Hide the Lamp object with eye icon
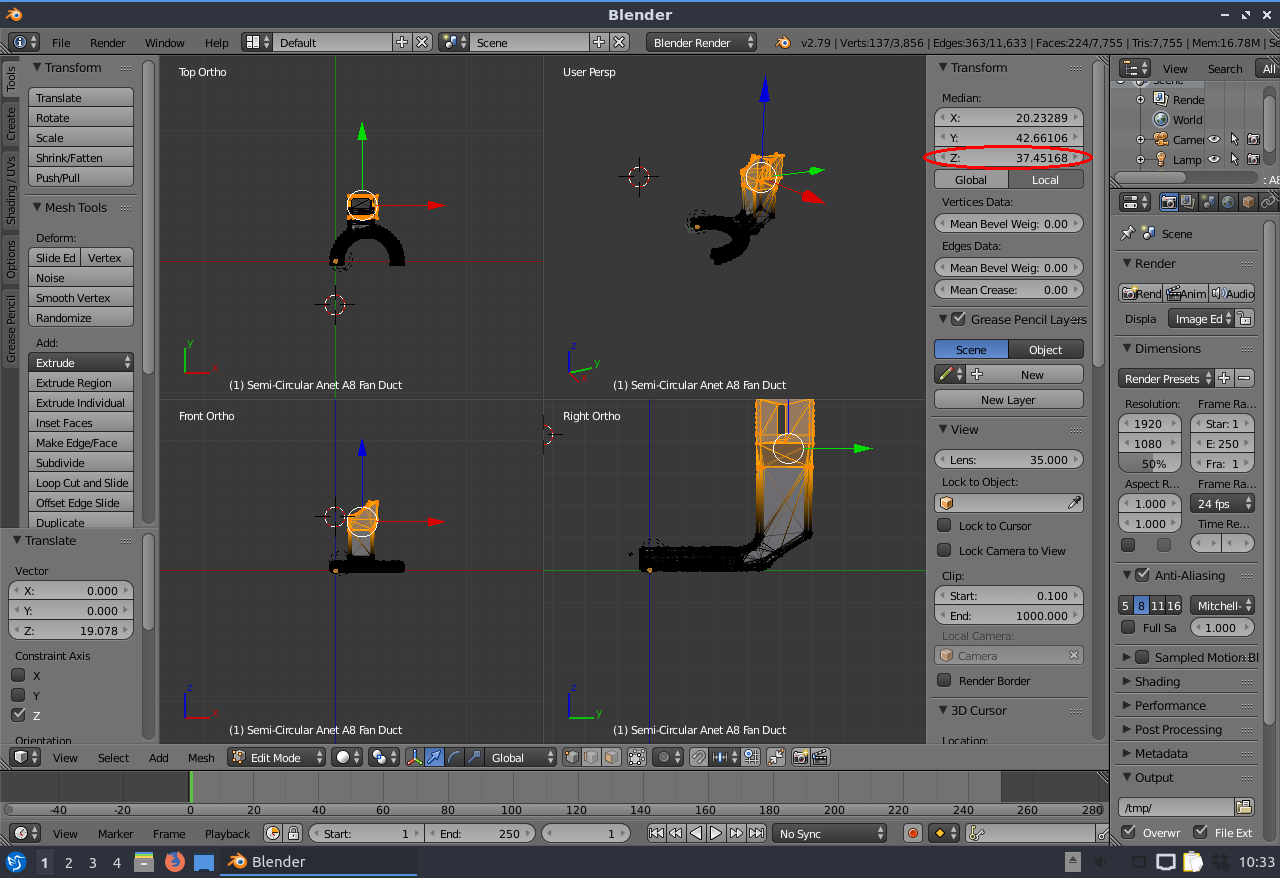 [1214, 159]
